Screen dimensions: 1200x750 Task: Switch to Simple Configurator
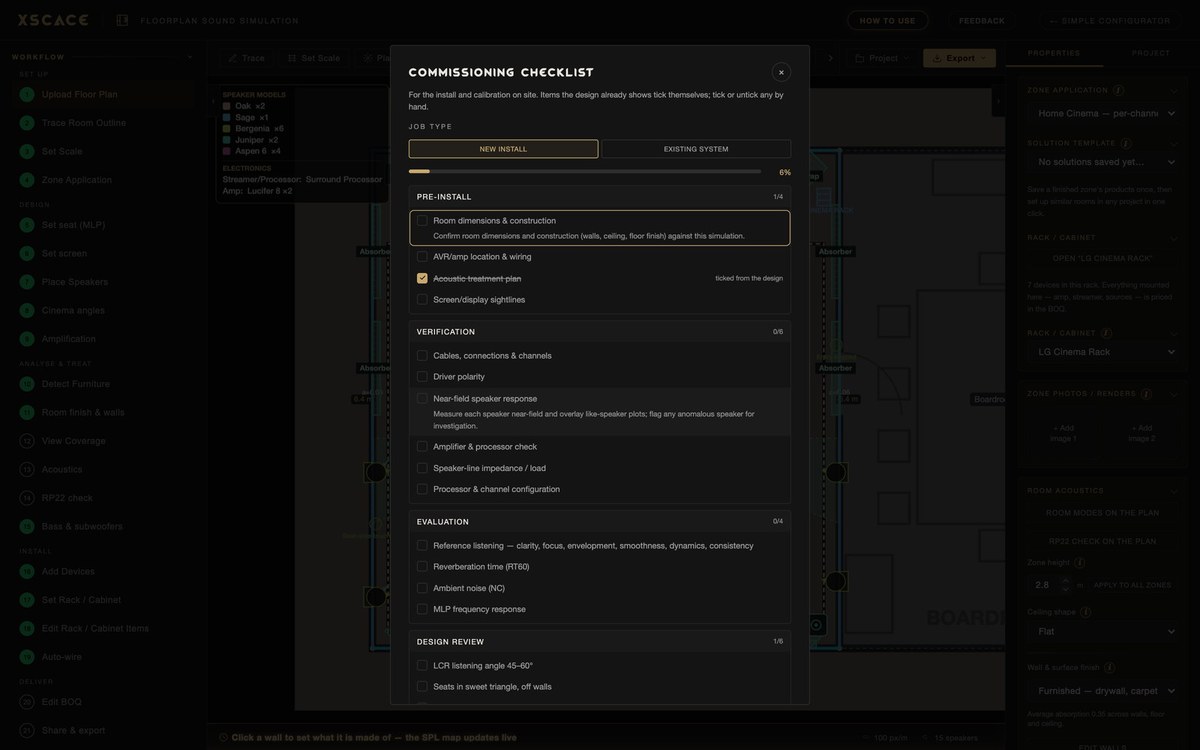click(1109, 21)
